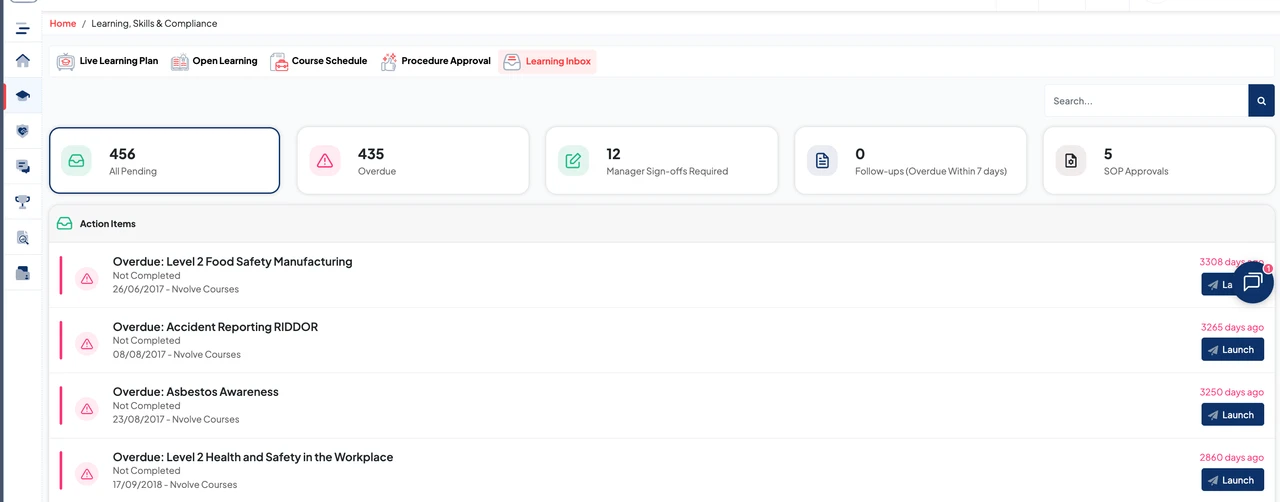Click 'Overdue: Level 2 Health and Safety in the Workplace'
The height and width of the screenshot is (502, 1280).
253,457
